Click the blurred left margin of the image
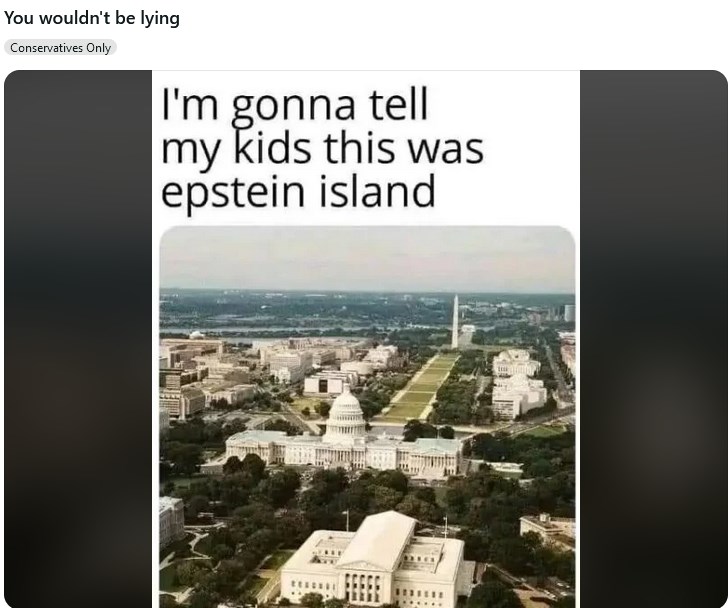 [78, 339]
